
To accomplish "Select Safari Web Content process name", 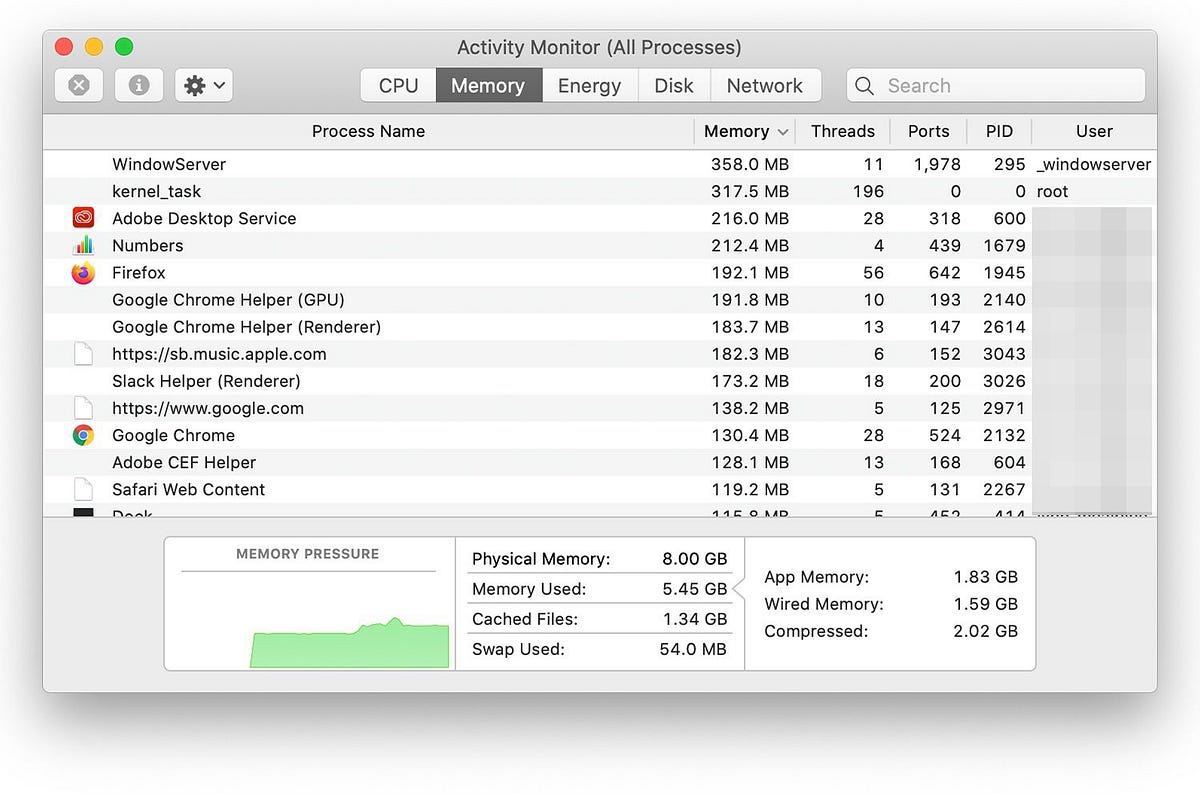I will coord(189,489).
